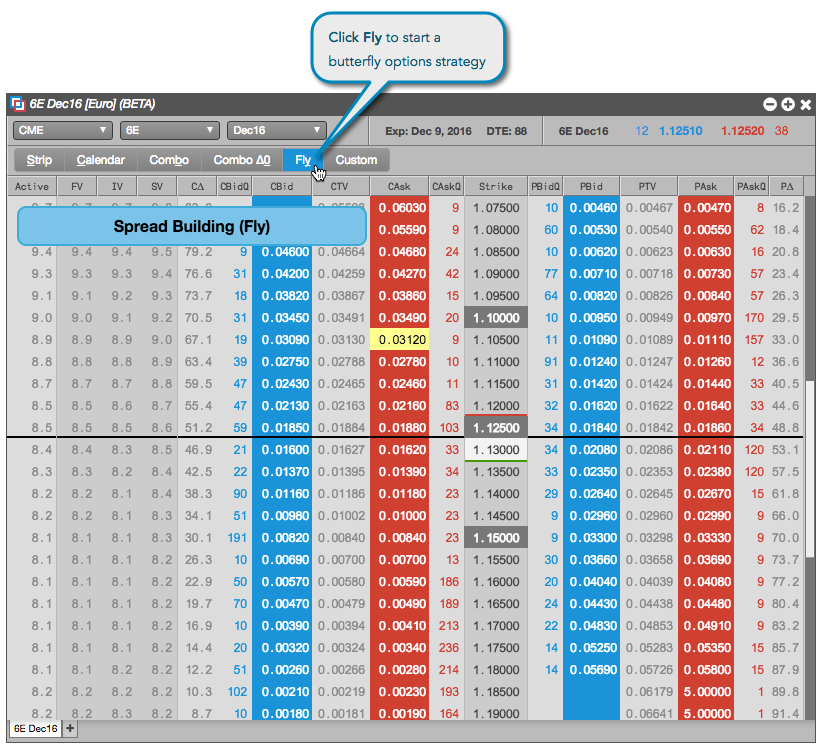Click put bid 0.01840 cell
Image resolution: width=823 pixels, height=751 pixels.
click(592, 428)
